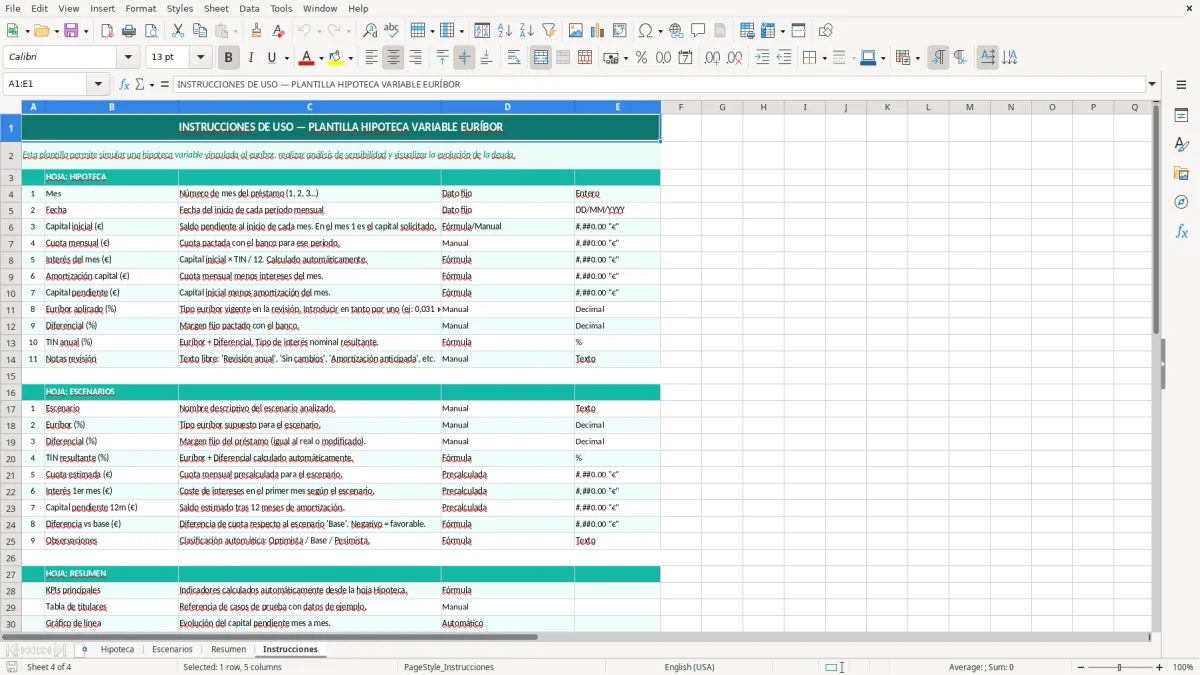Expand the formula bar arrow
The height and width of the screenshot is (675, 1200).
point(1153,84)
